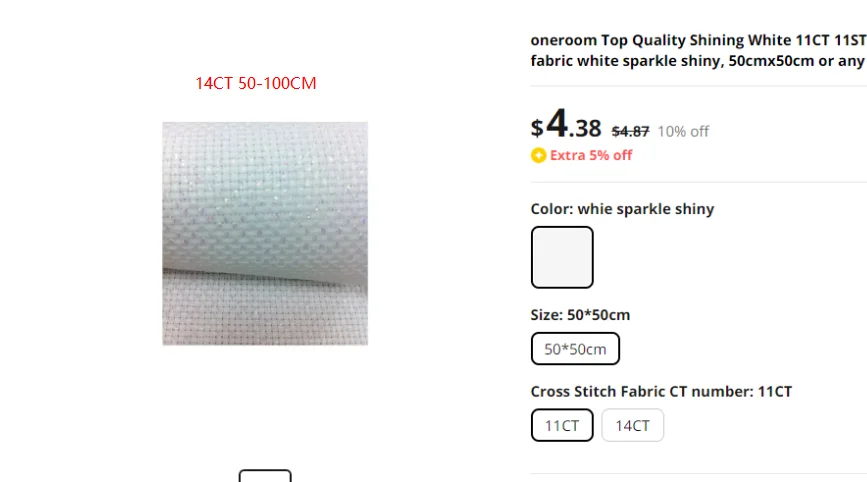Click the $4.38 current price
The height and width of the screenshot is (482, 867).
click(566, 124)
